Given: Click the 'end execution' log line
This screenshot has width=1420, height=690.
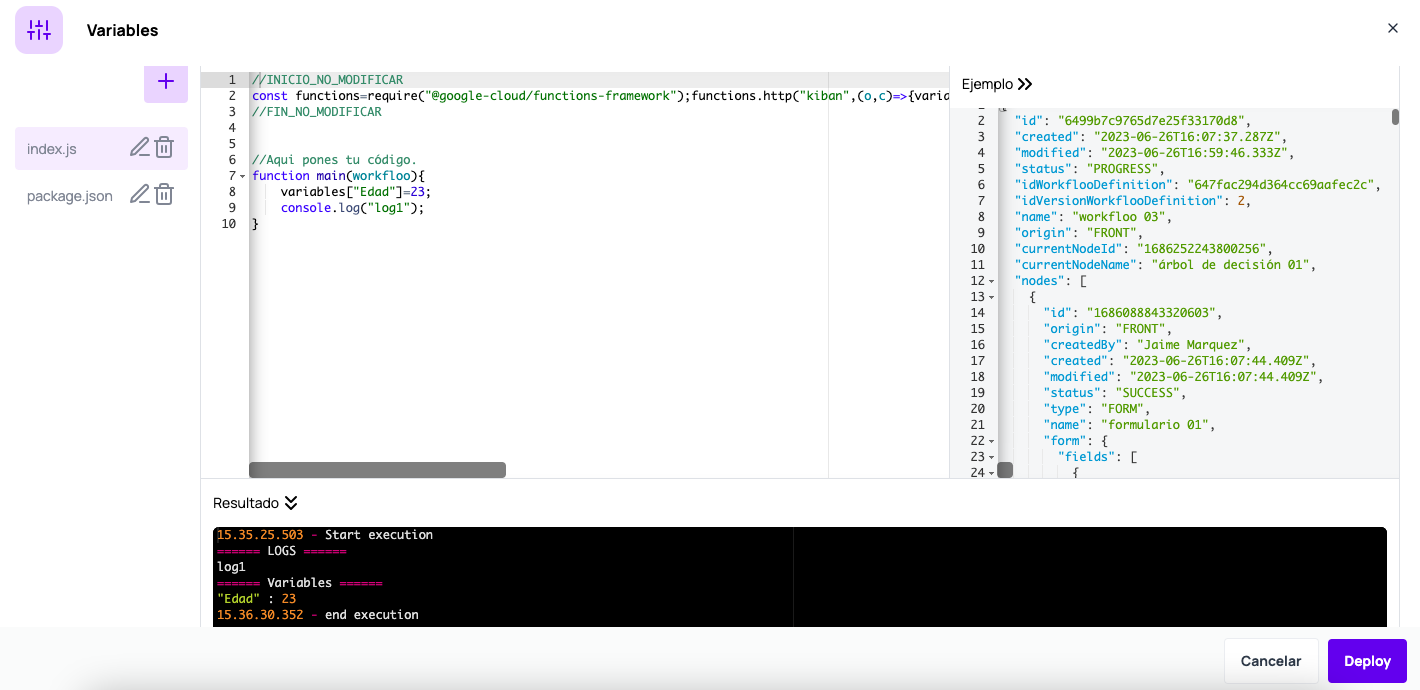Looking at the screenshot, I should pos(318,615).
